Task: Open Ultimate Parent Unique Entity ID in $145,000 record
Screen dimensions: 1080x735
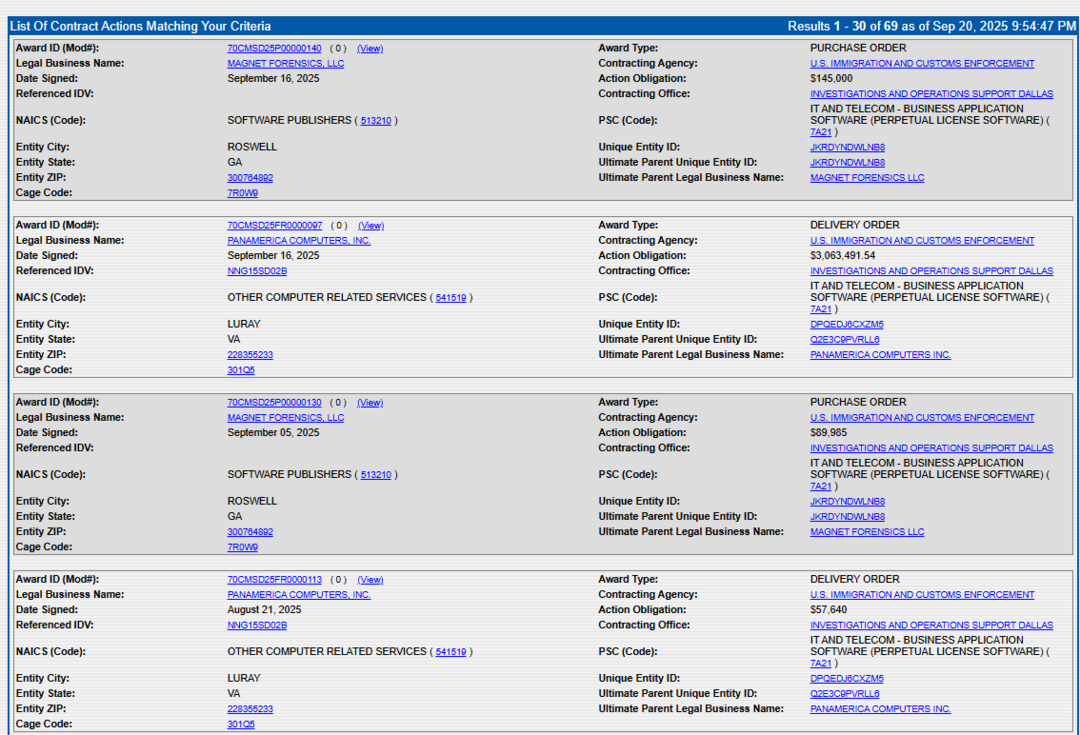Action: 847,163
